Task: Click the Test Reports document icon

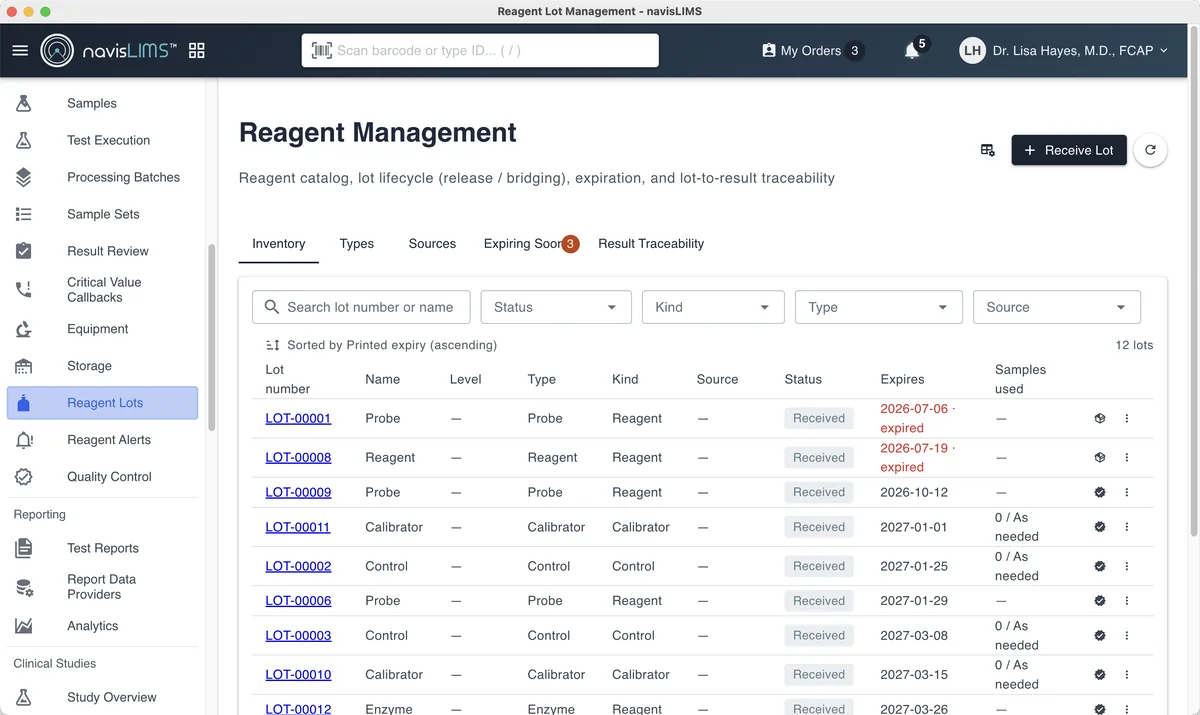Action: [24, 548]
